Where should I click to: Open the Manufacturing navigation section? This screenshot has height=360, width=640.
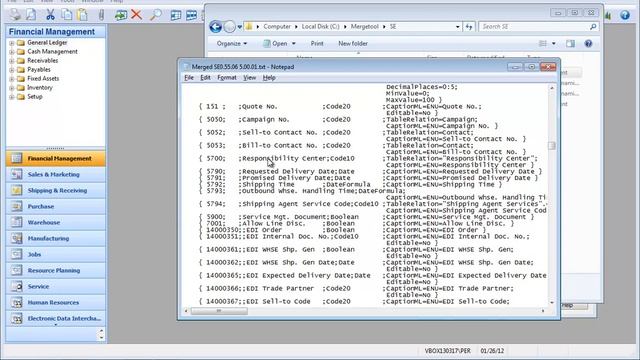click(56, 238)
